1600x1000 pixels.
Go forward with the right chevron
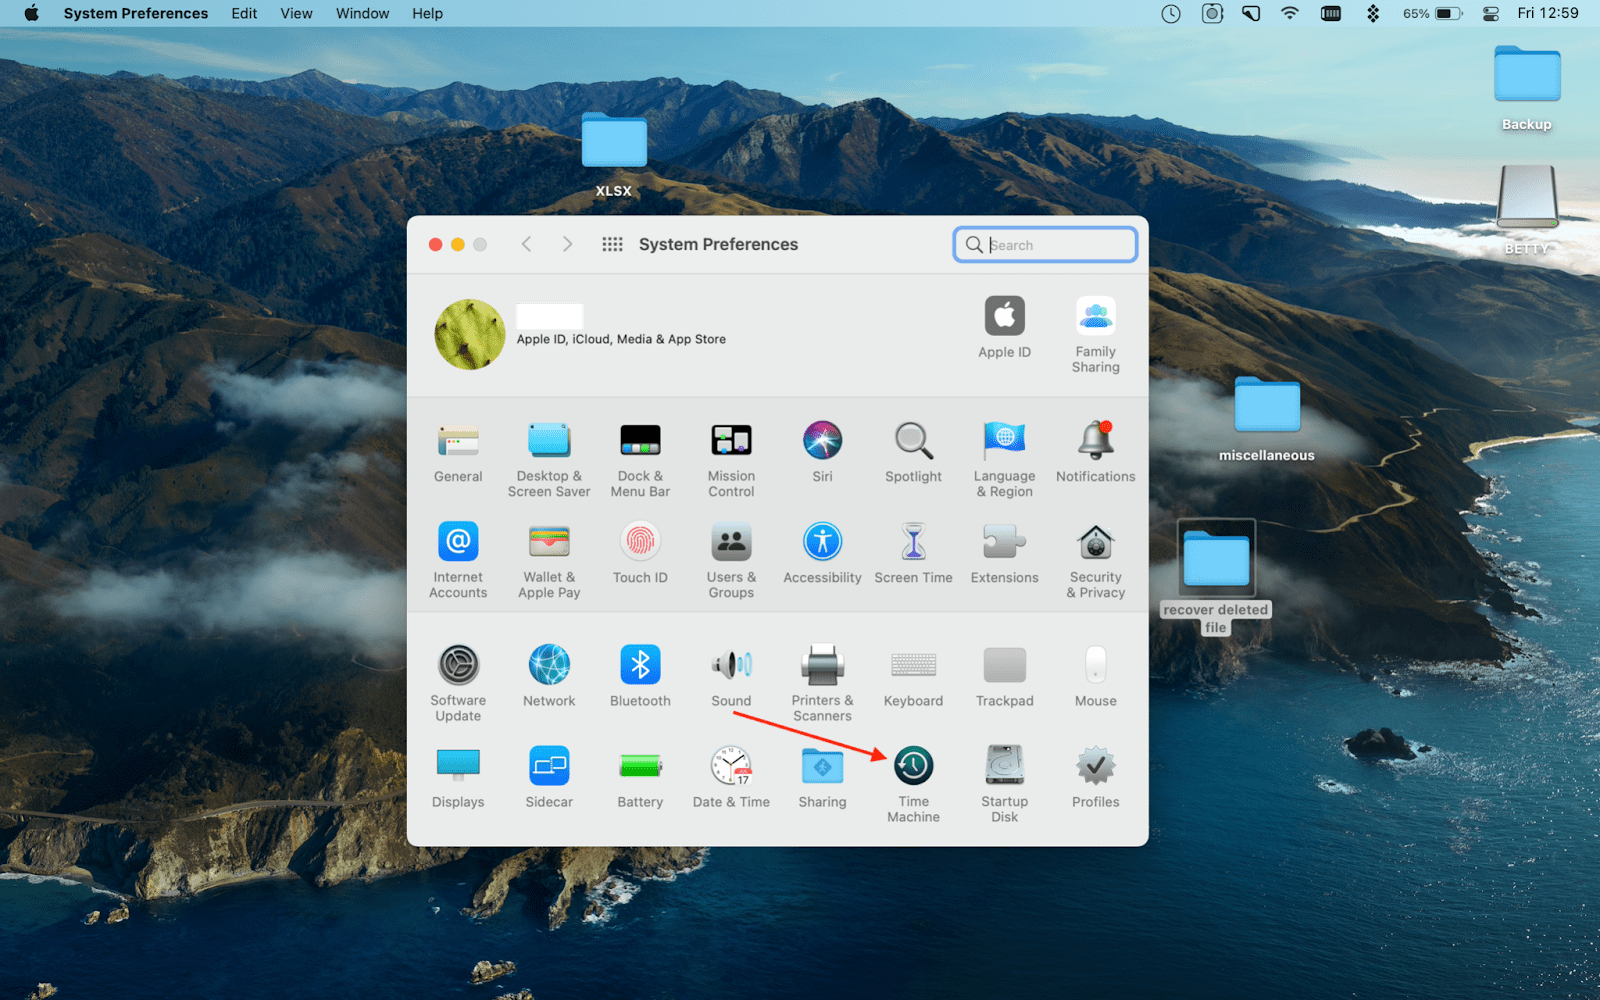pyautogui.click(x=567, y=244)
